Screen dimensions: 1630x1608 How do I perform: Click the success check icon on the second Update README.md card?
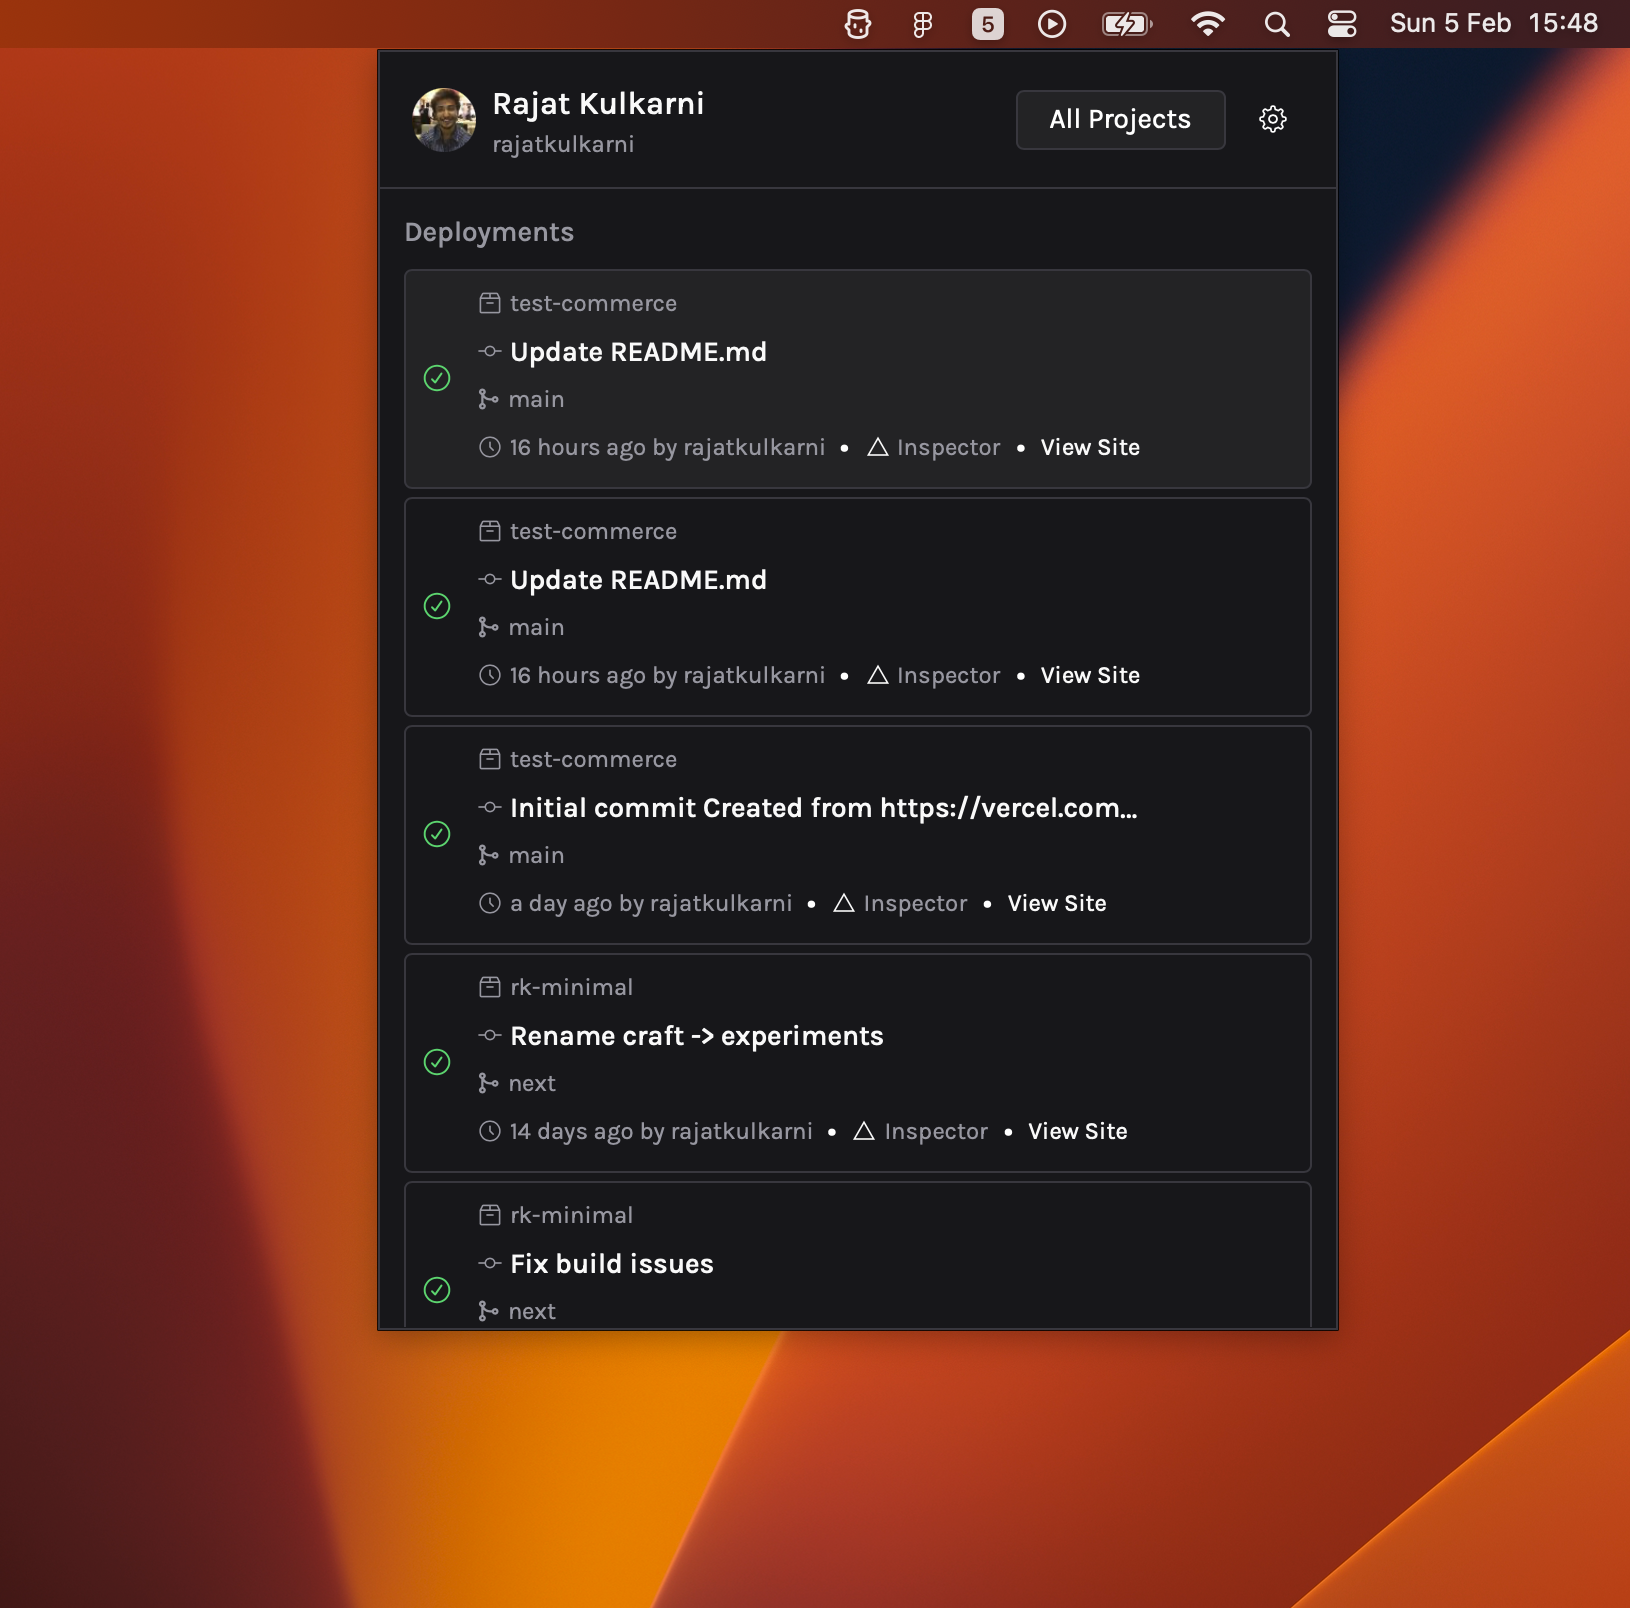[437, 606]
